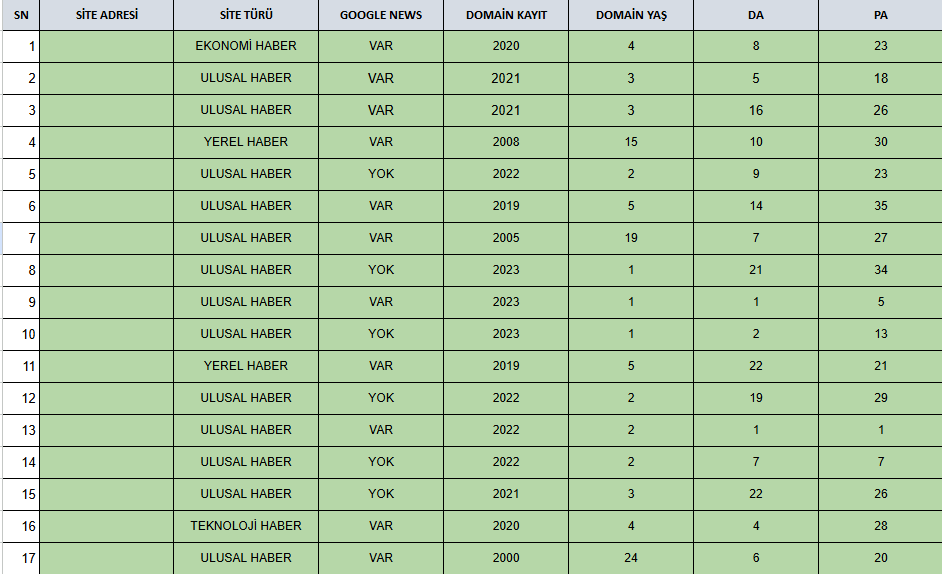Click the PA column header
The image size is (942, 574).
click(x=880, y=15)
